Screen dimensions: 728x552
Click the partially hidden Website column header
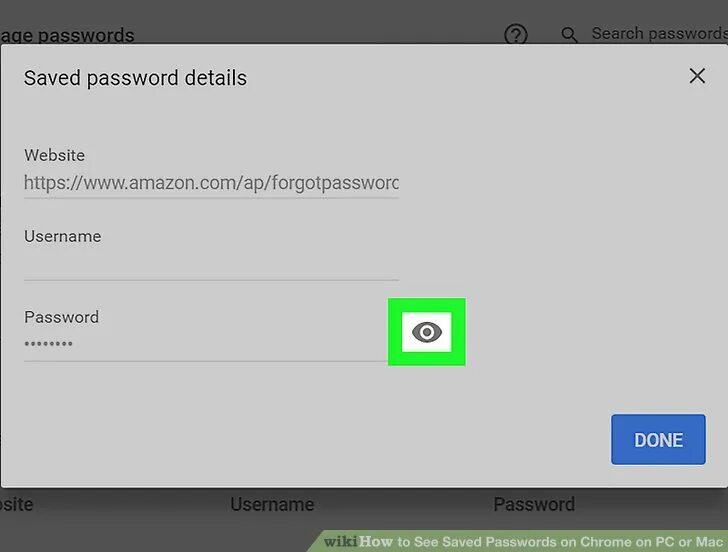(x=16, y=504)
